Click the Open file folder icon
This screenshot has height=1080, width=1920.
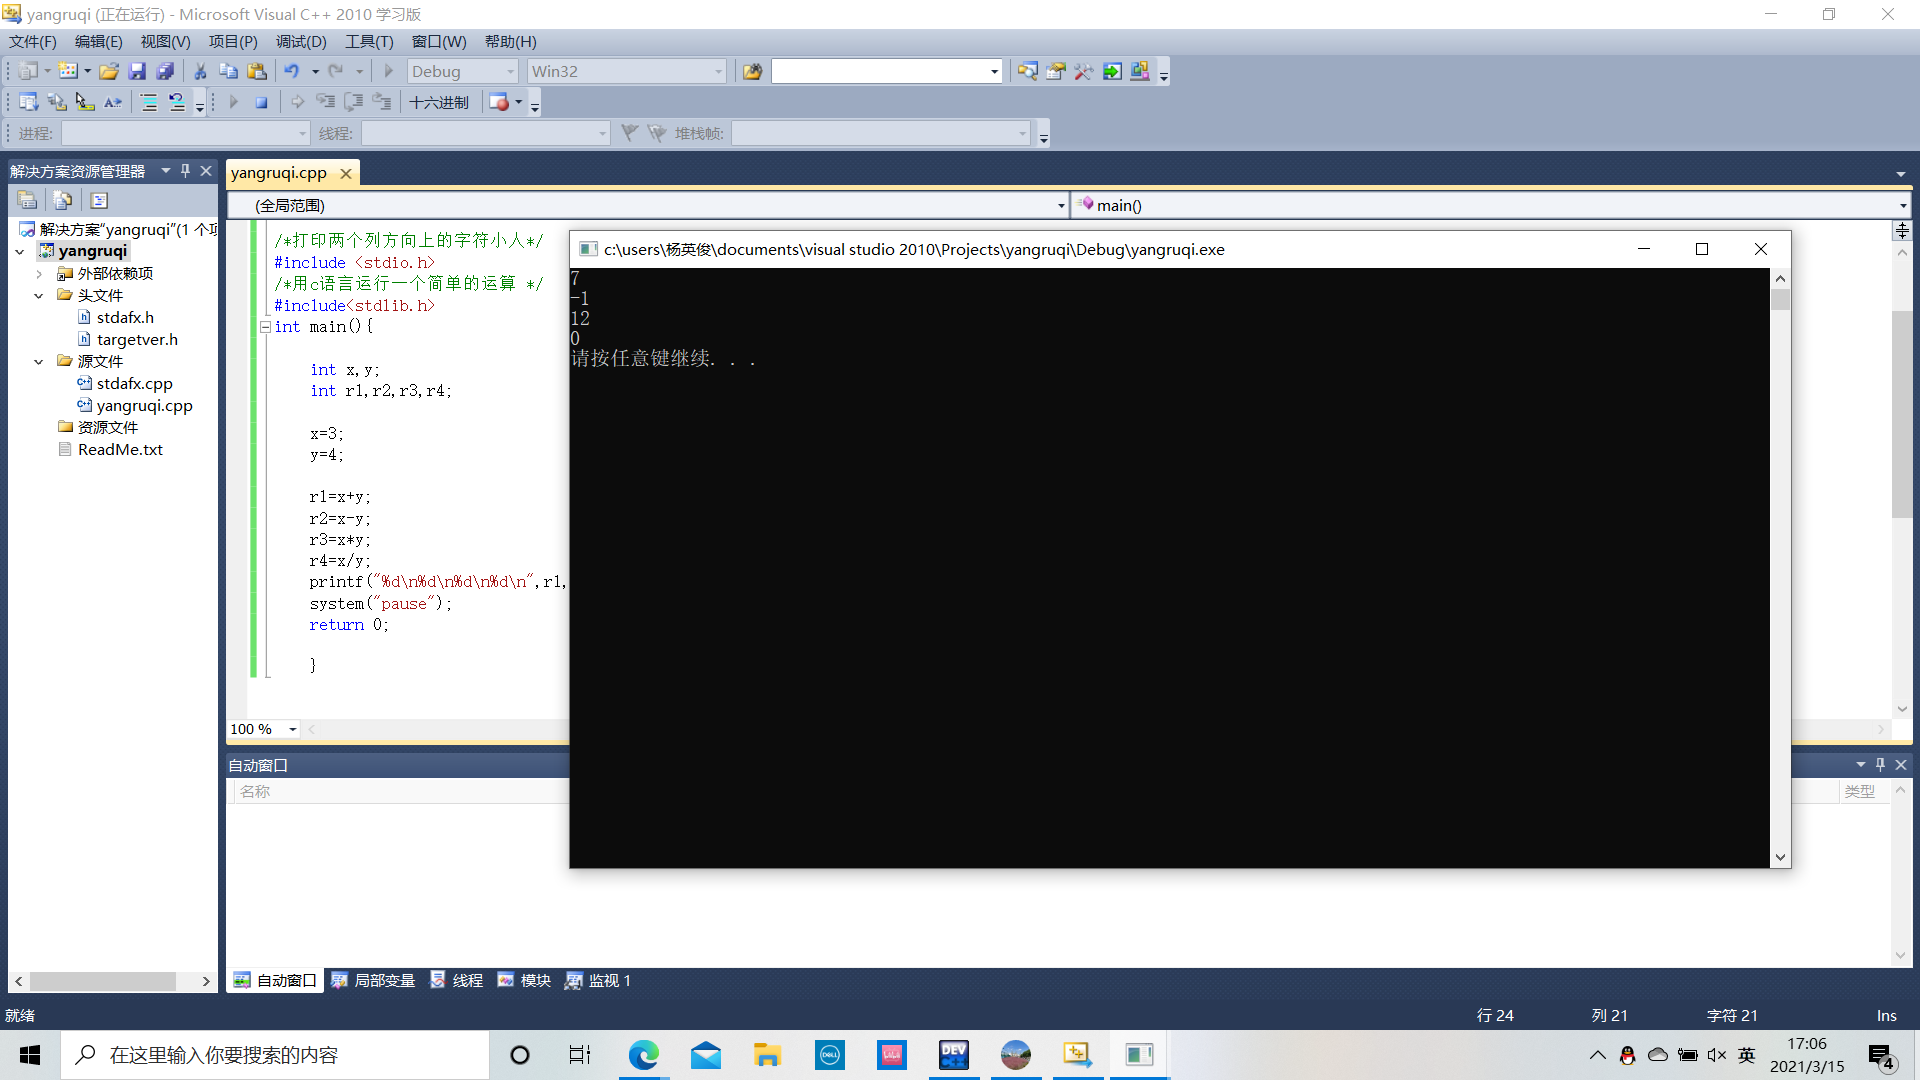click(x=109, y=71)
